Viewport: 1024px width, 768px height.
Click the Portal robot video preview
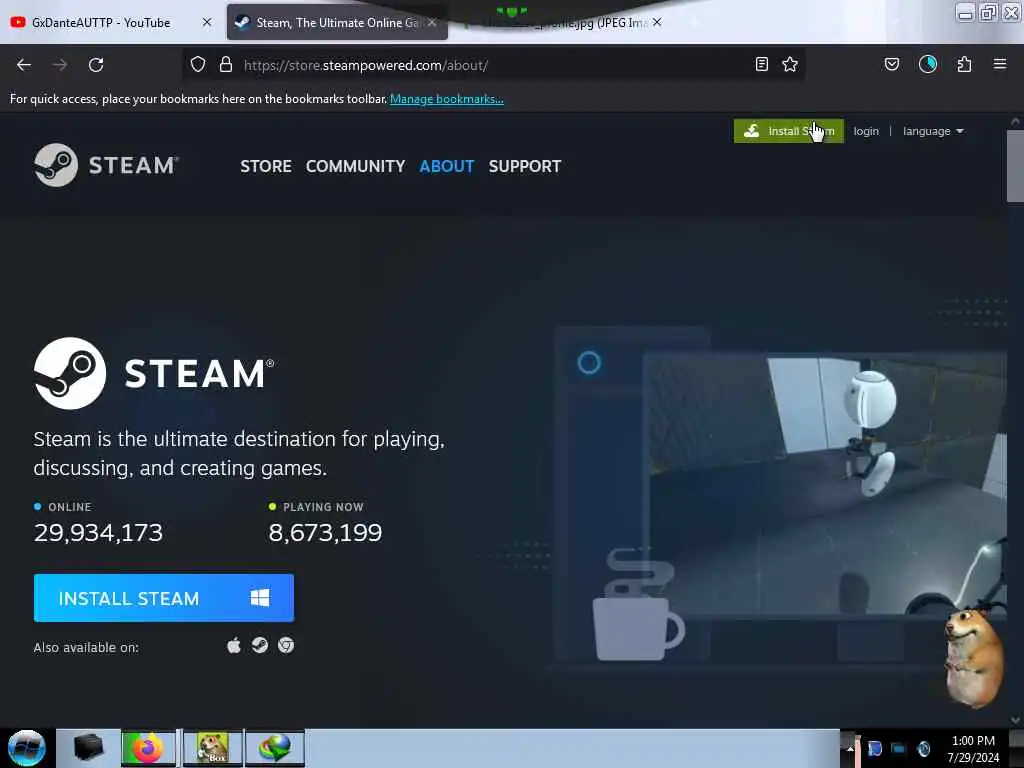824,483
